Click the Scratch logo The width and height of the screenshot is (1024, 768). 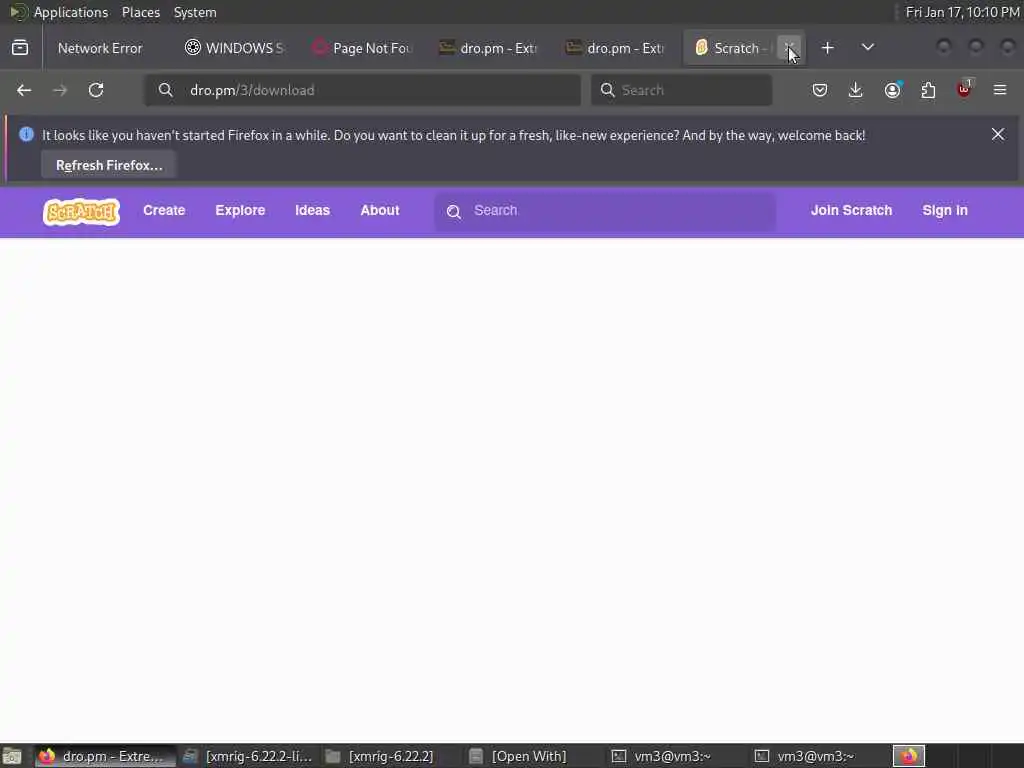[82, 212]
